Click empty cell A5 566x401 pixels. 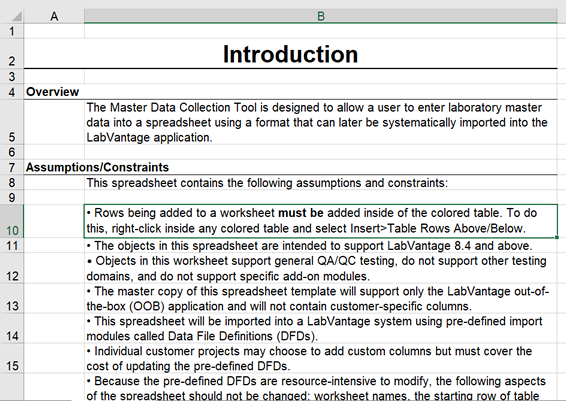click(54, 122)
